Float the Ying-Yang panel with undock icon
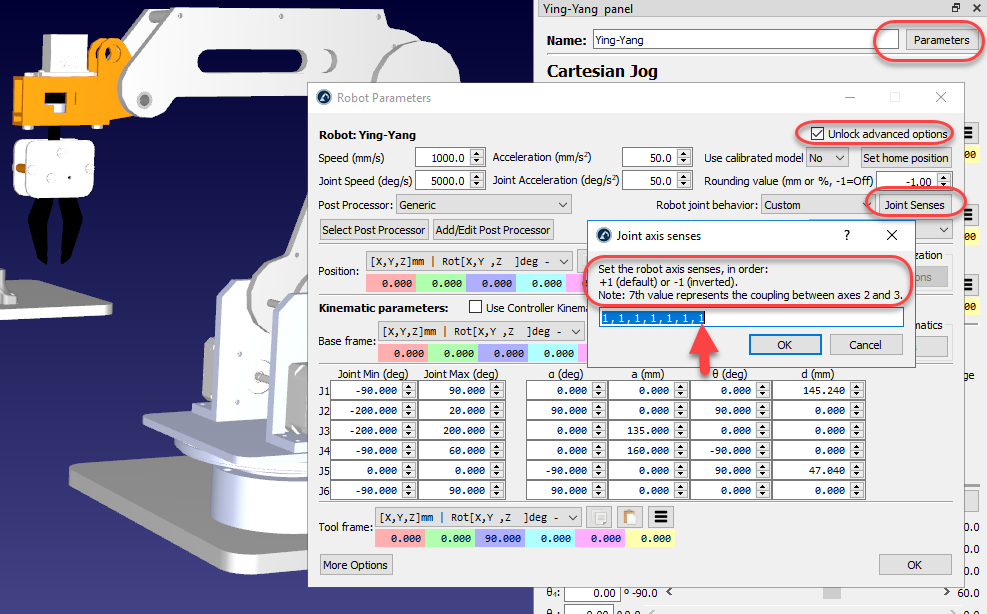Image resolution: width=987 pixels, height=614 pixels. coord(956,8)
